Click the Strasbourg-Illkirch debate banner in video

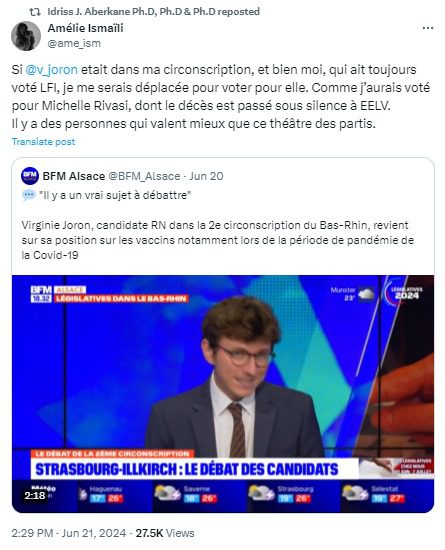[187, 469]
